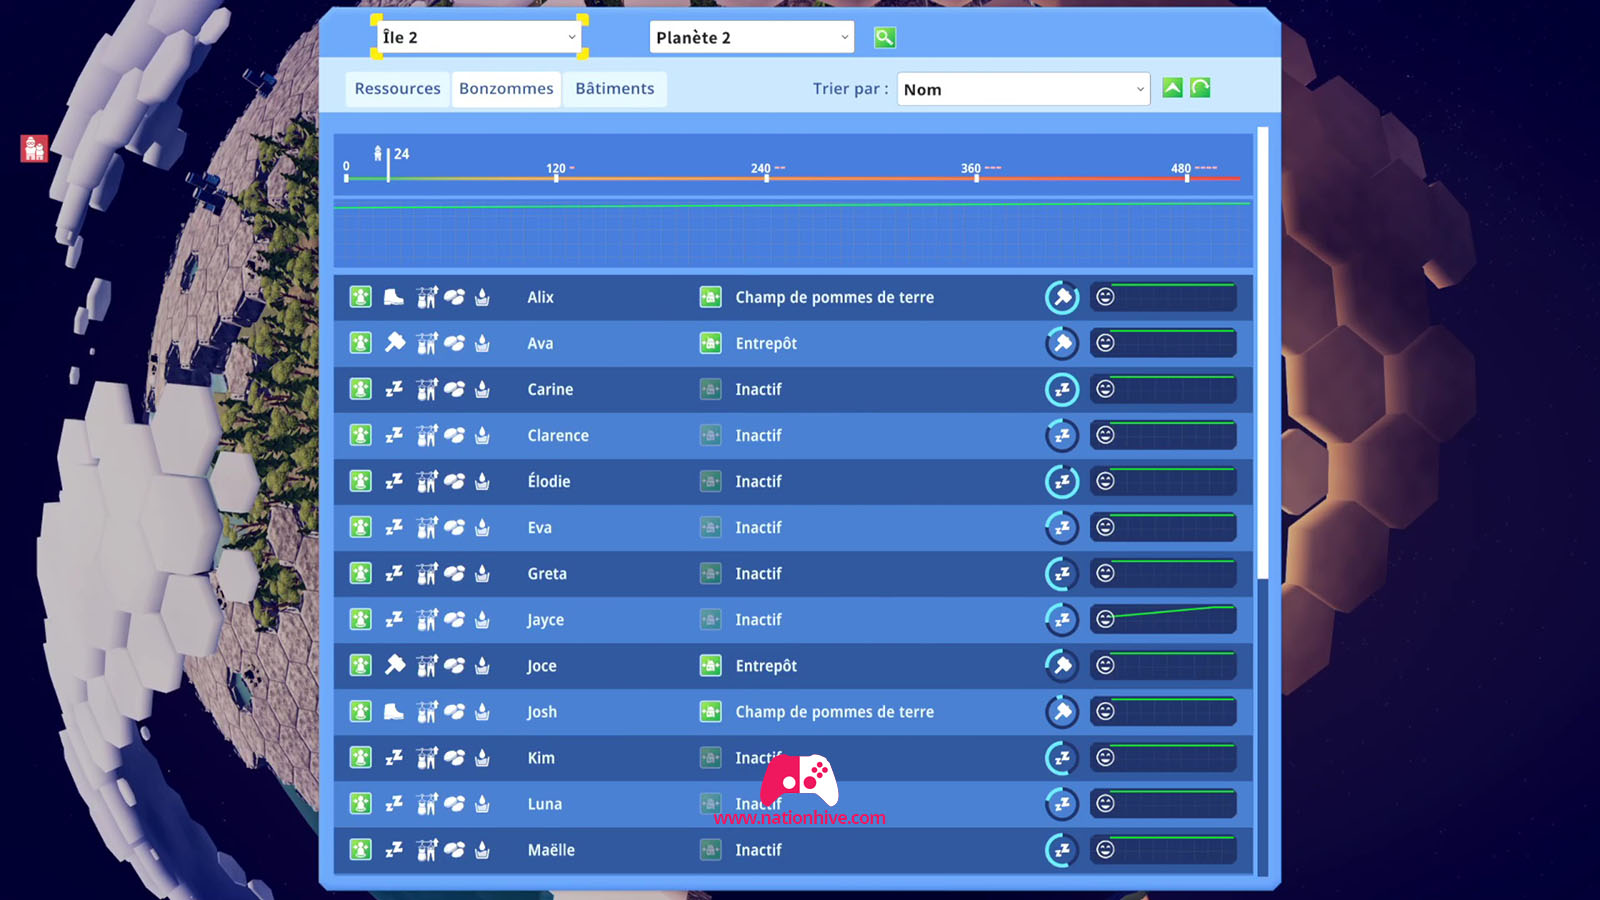The image size is (1600, 900).
Task: Click the vertical scrollbar of the list
Action: pyautogui.click(x=1263, y=352)
